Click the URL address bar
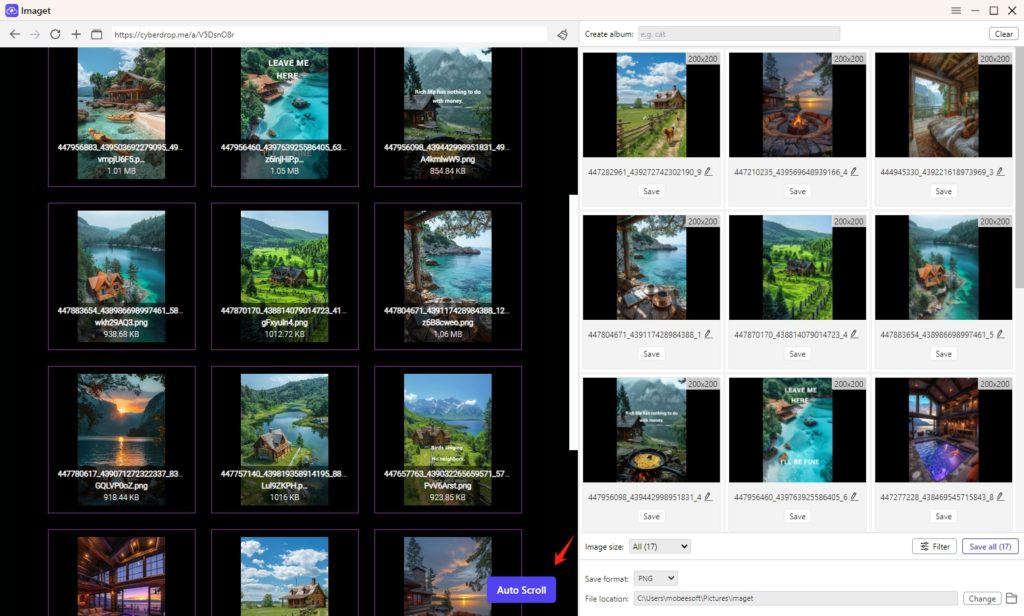Screen dimensions: 1024x616 click(330, 34)
